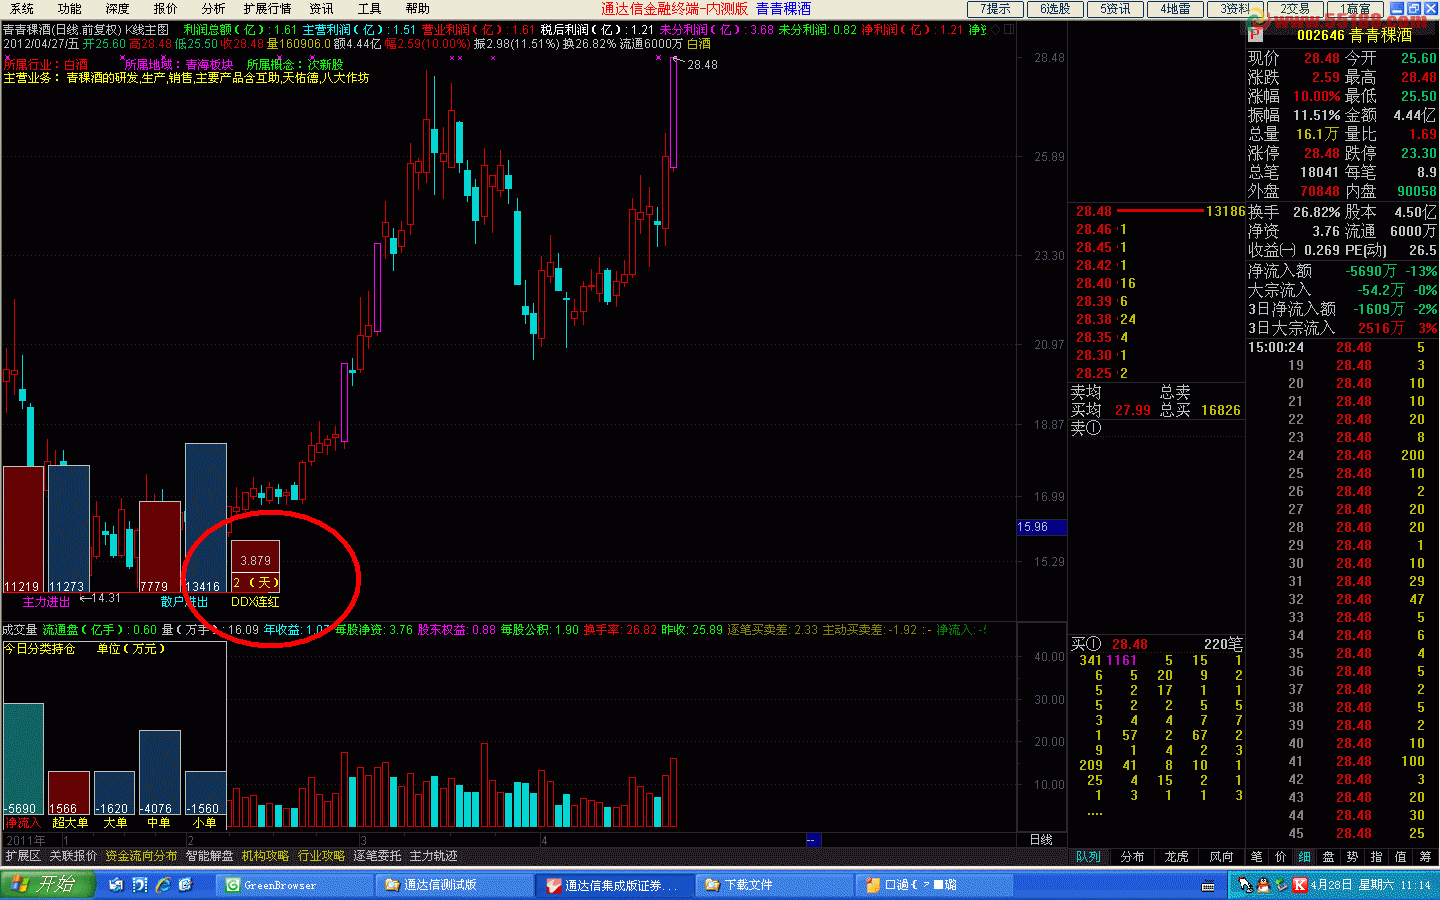Click the 超大单 bar in holdings chart
The width and height of the screenshot is (1440, 900).
click(x=69, y=794)
